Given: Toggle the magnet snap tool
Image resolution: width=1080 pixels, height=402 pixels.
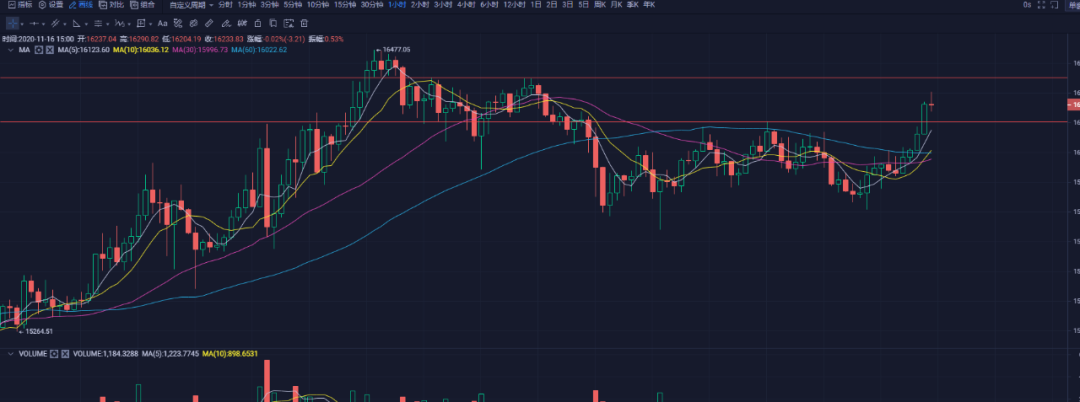Looking at the screenshot, I should click(x=242, y=23).
